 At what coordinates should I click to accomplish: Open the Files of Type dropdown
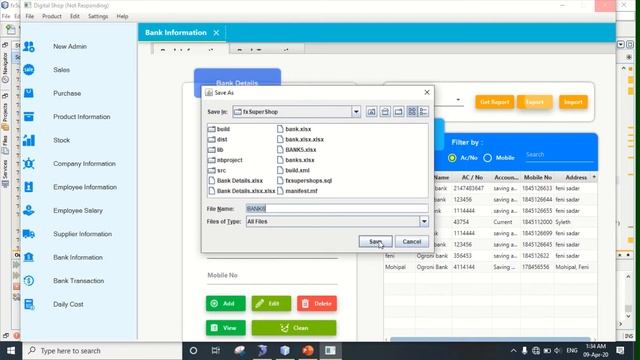424,221
